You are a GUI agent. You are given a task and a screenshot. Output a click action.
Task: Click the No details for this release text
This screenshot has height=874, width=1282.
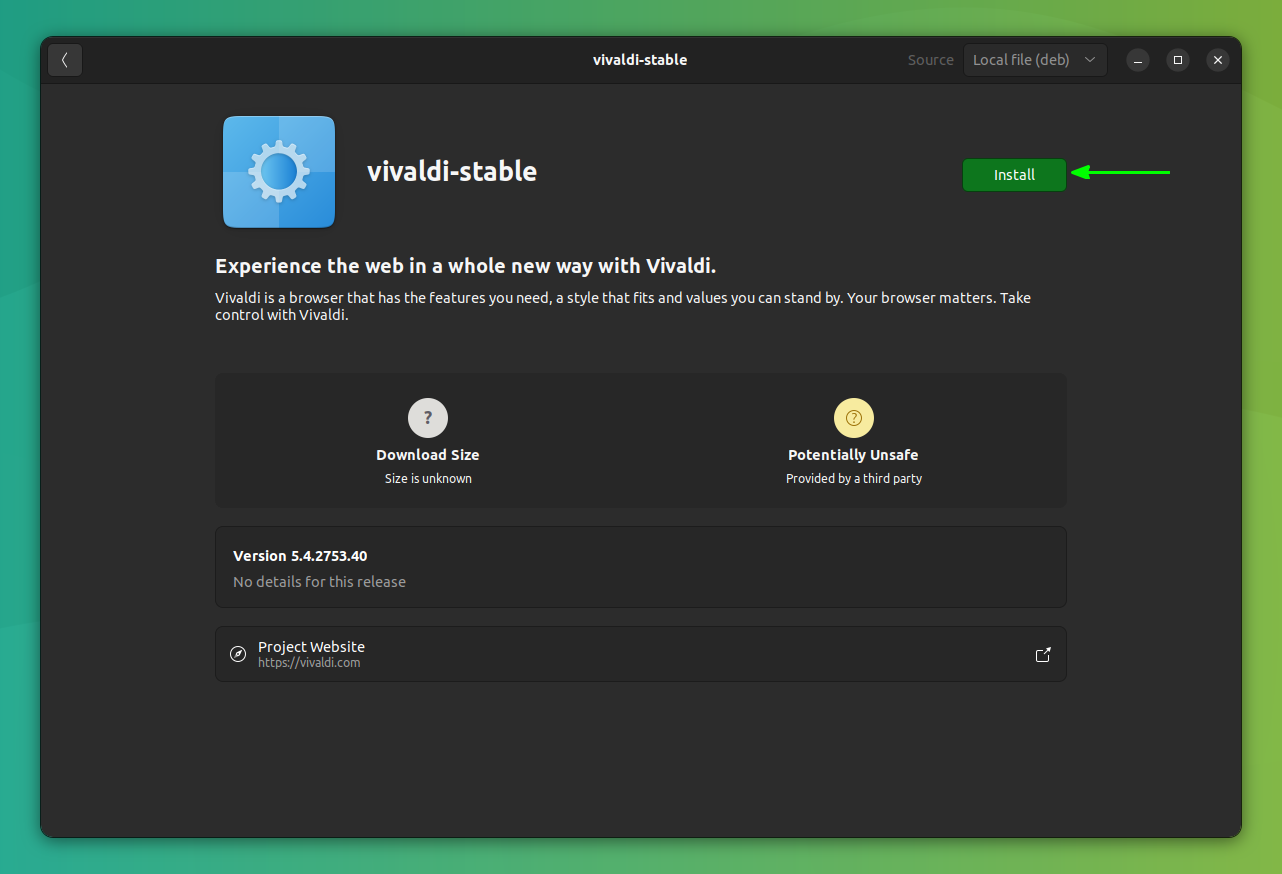tap(319, 581)
